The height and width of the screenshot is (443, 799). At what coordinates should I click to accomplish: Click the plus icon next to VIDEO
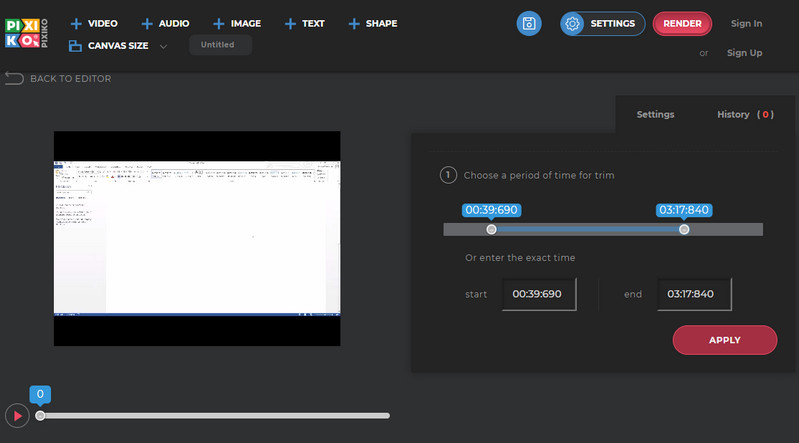tap(76, 23)
